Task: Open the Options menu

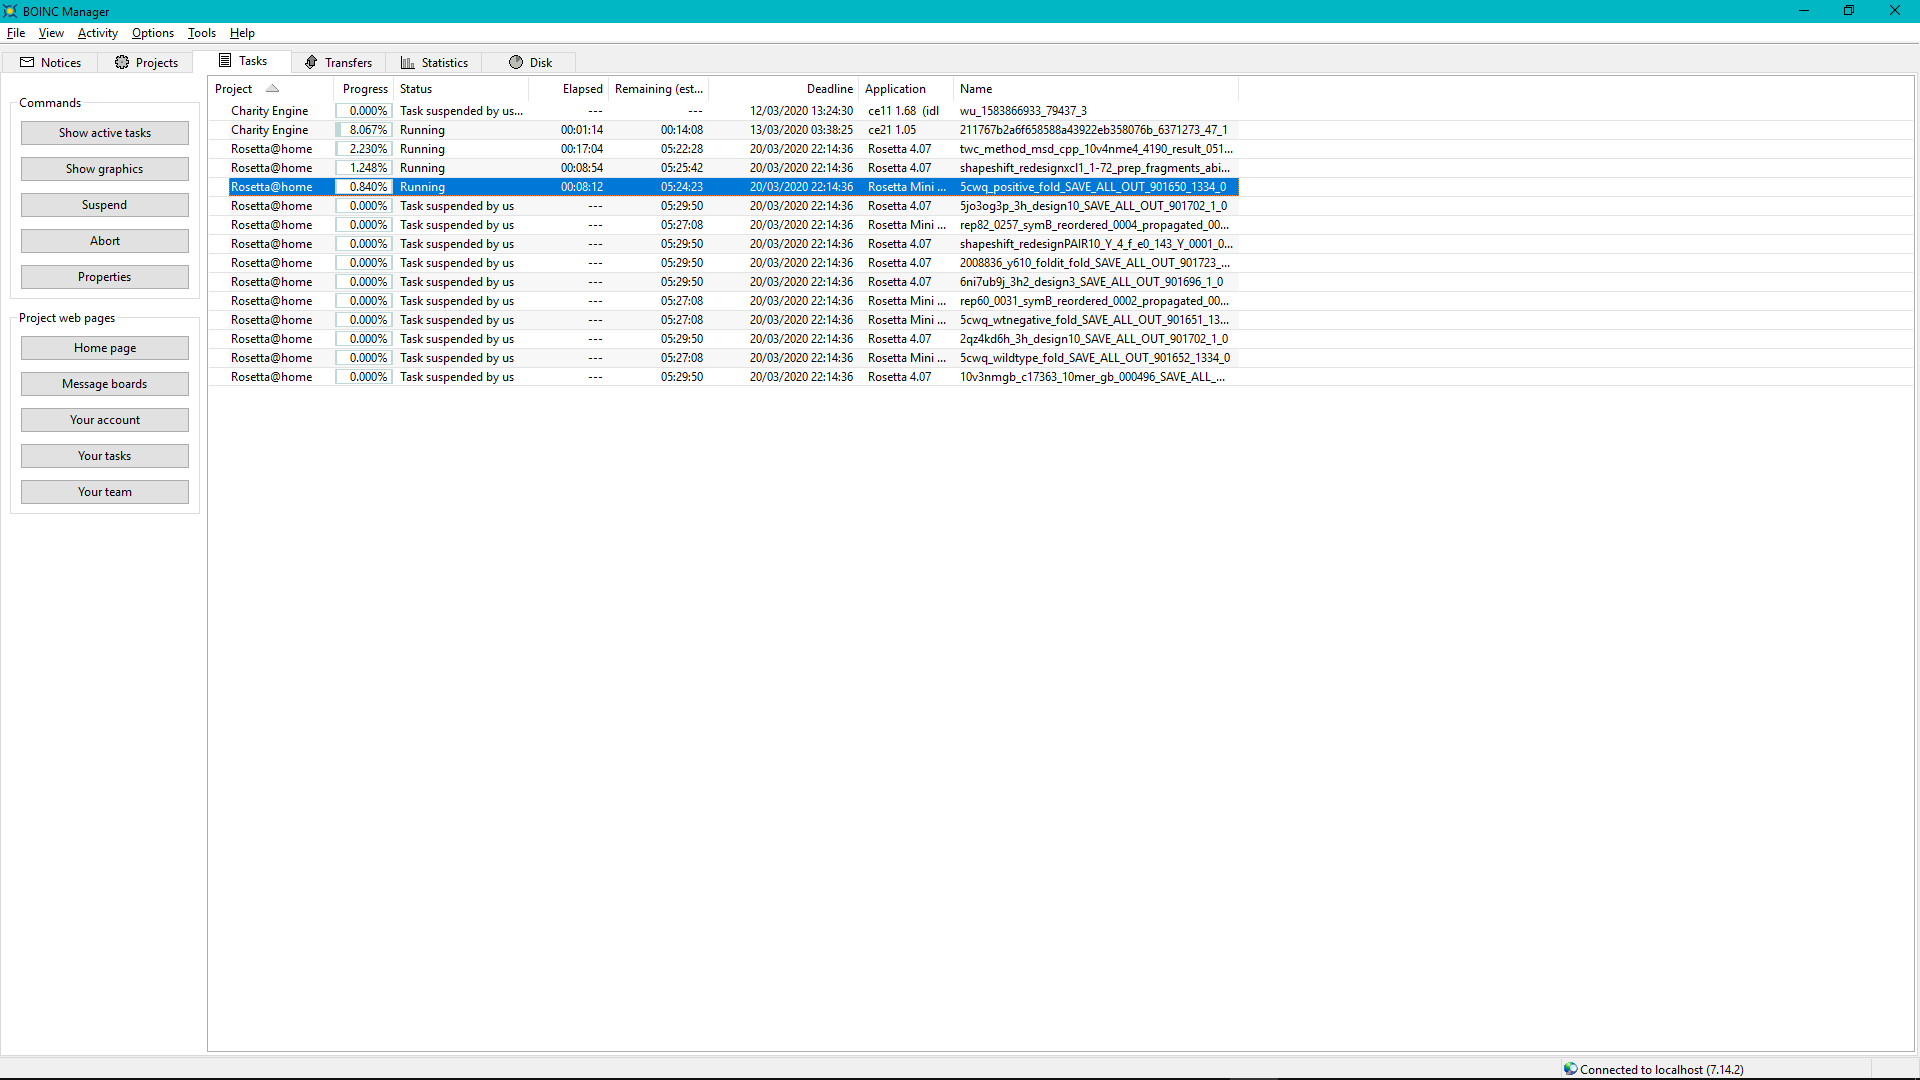Action: tap(153, 33)
